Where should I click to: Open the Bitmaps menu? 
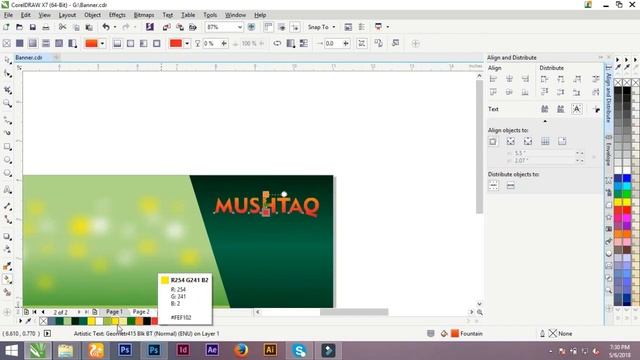coord(144,15)
